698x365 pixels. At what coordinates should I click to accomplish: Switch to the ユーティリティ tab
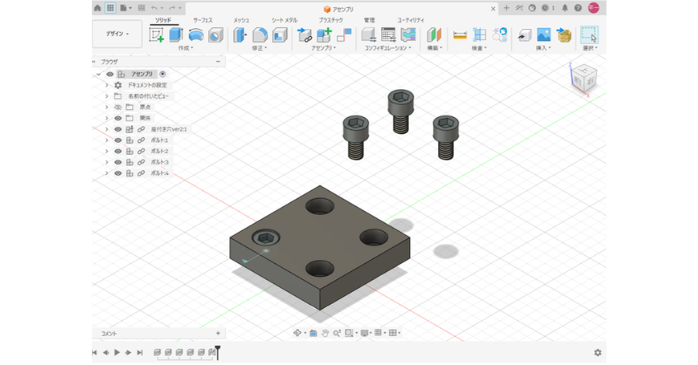click(x=410, y=20)
